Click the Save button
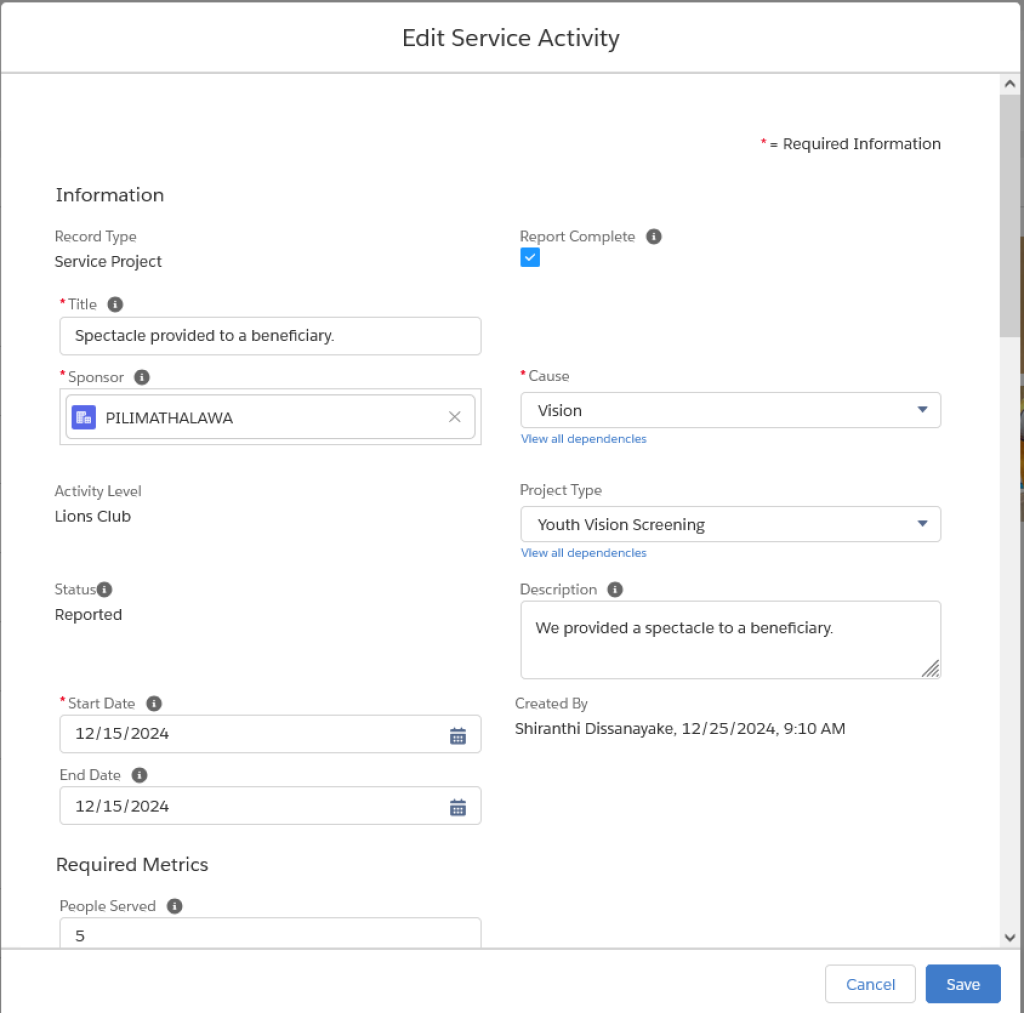Image resolution: width=1024 pixels, height=1013 pixels. (963, 984)
